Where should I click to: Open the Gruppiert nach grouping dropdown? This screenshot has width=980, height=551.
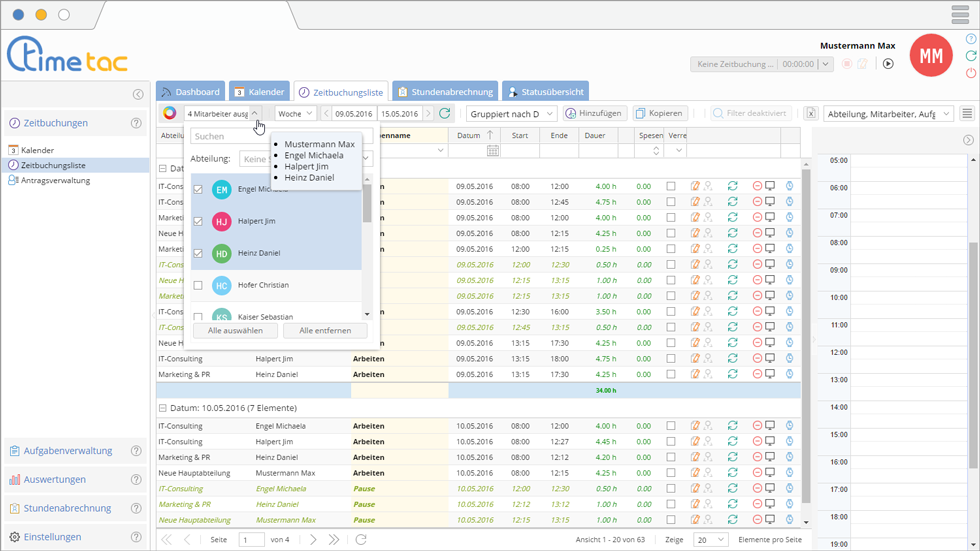click(x=511, y=114)
